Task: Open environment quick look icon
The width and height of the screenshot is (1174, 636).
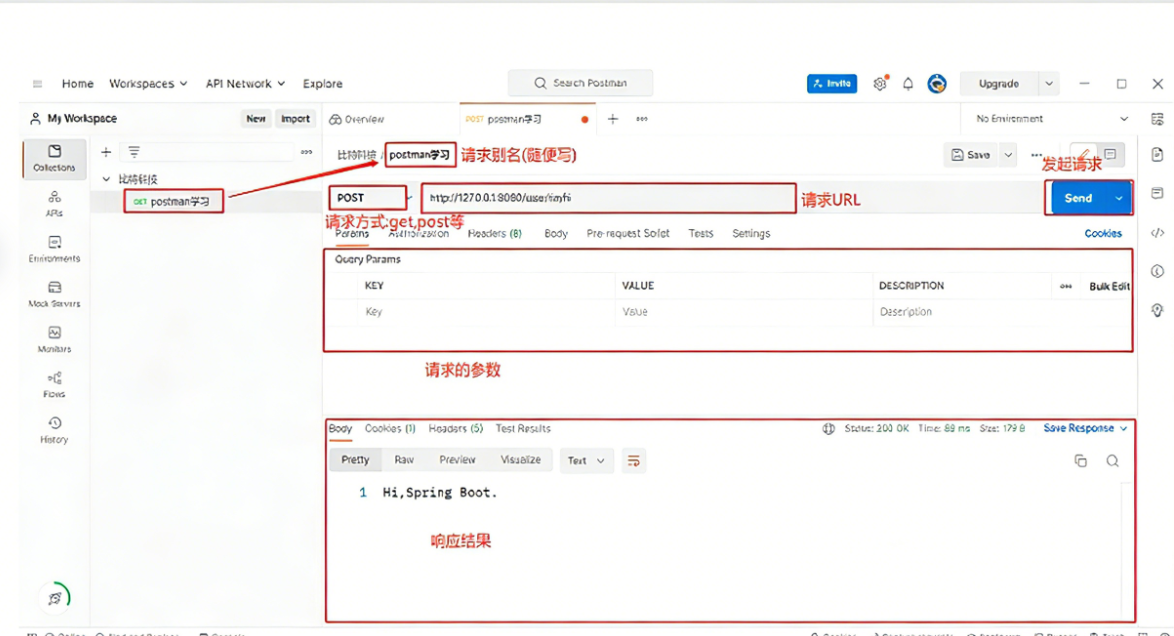Action: (1157, 119)
